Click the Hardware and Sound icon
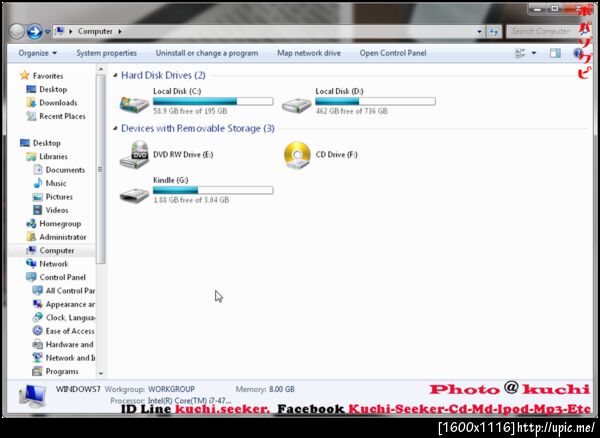Image resolution: width=600 pixels, height=438 pixels. (38, 344)
